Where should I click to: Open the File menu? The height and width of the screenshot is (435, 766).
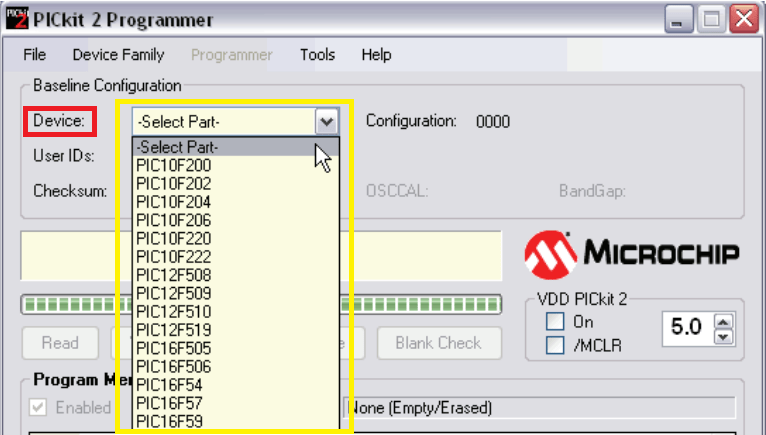point(34,55)
